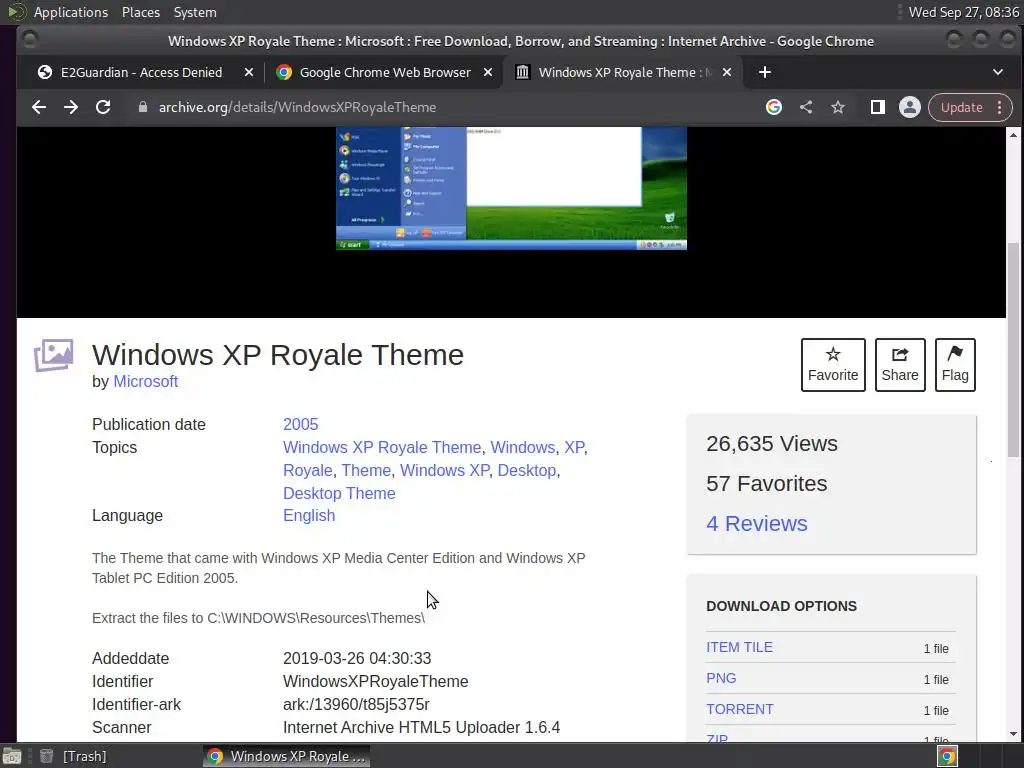
Task: Open the Windows topic link
Action: point(522,447)
